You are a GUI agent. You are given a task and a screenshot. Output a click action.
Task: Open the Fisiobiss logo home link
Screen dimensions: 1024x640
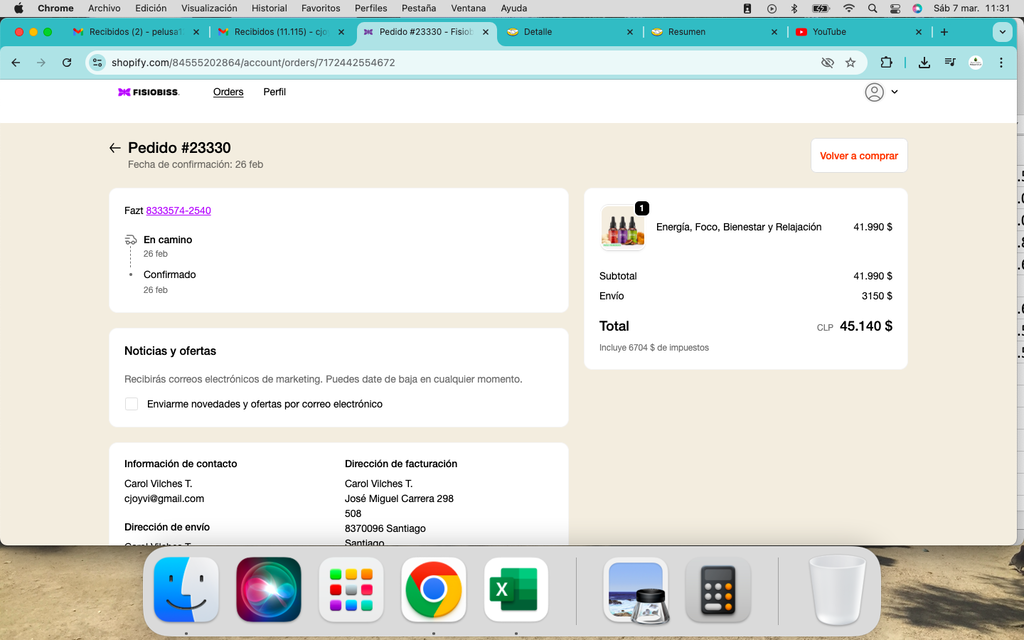(x=148, y=92)
